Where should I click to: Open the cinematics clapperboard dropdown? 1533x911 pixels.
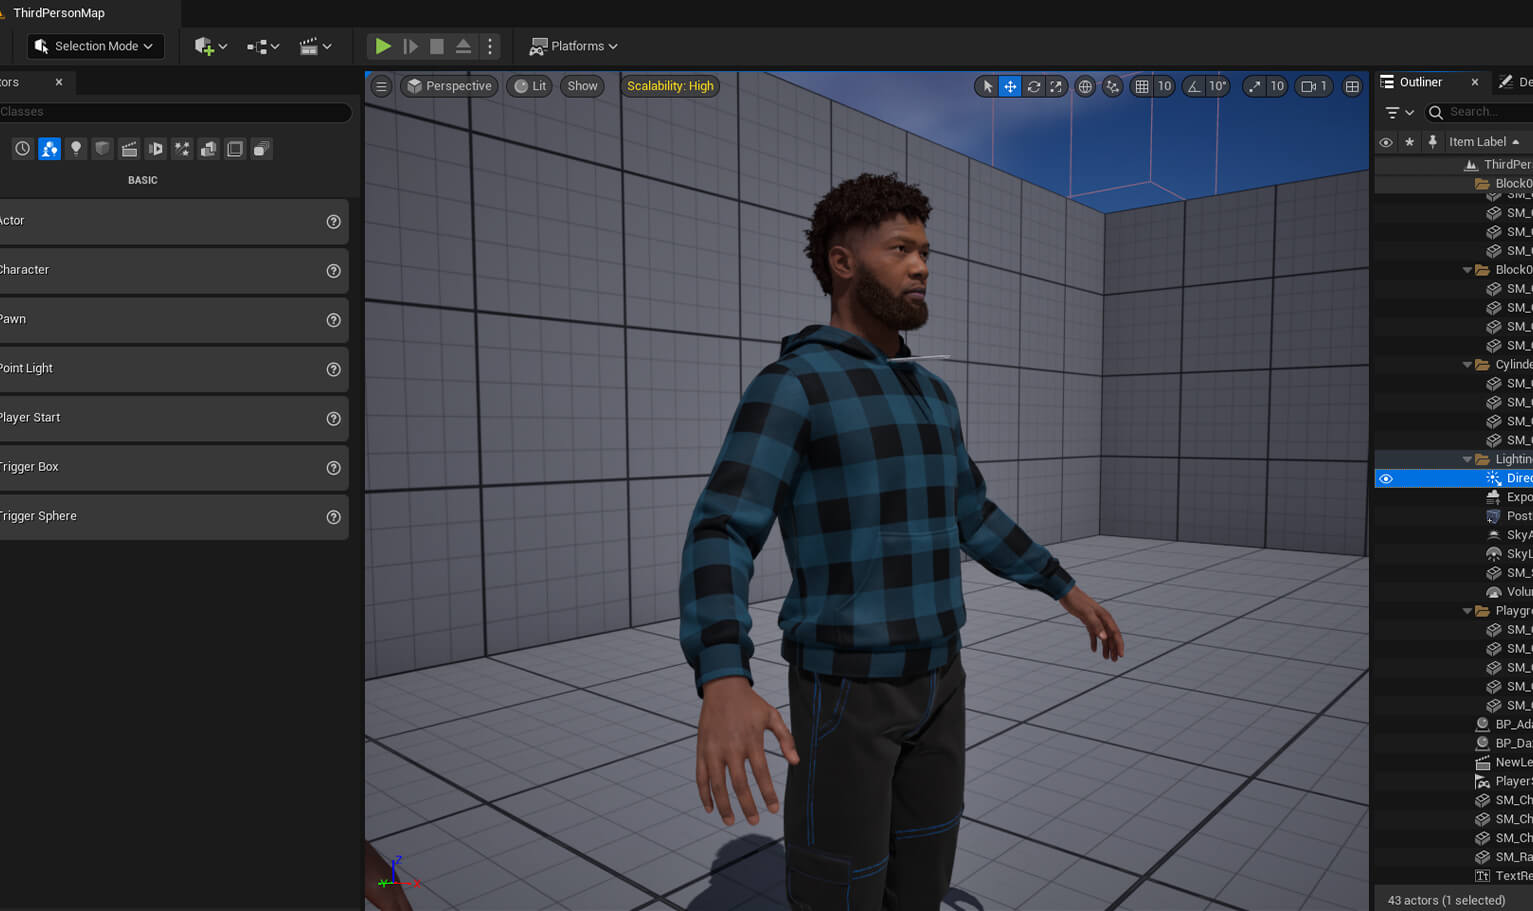tap(315, 46)
